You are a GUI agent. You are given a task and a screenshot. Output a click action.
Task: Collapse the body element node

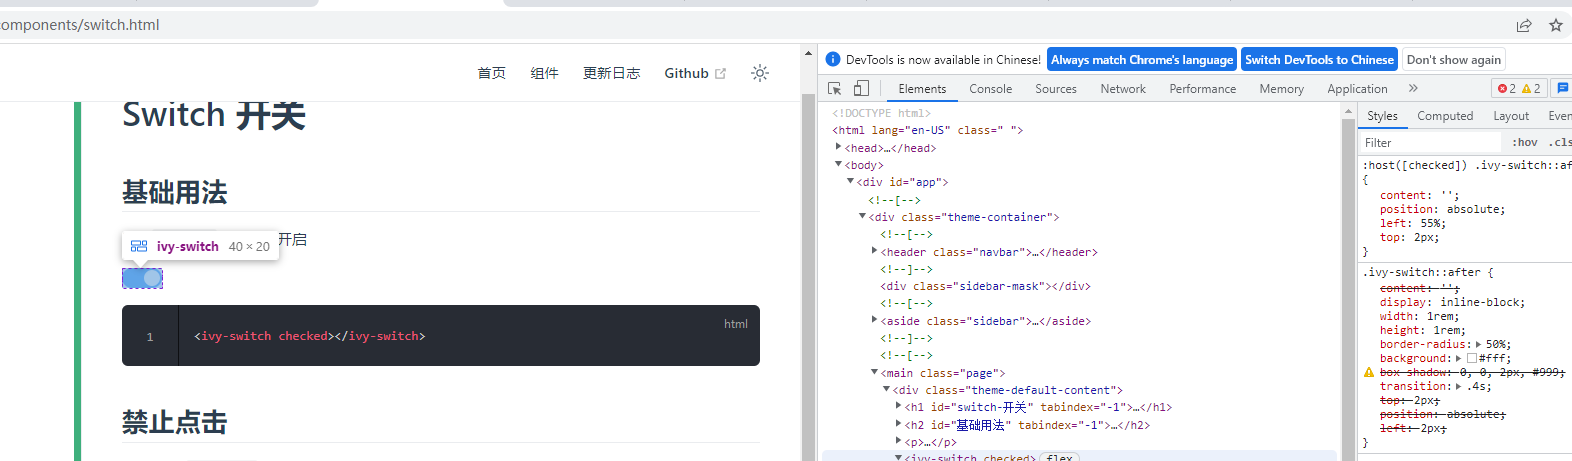pos(839,164)
